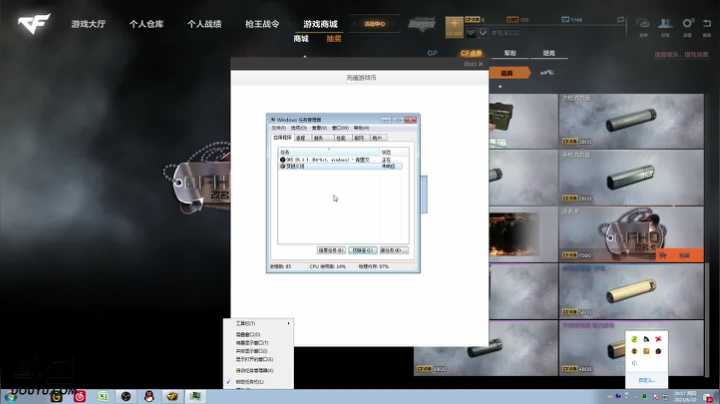Select the 游戏商城 game store tab
The height and width of the screenshot is (404, 720).
point(320,24)
